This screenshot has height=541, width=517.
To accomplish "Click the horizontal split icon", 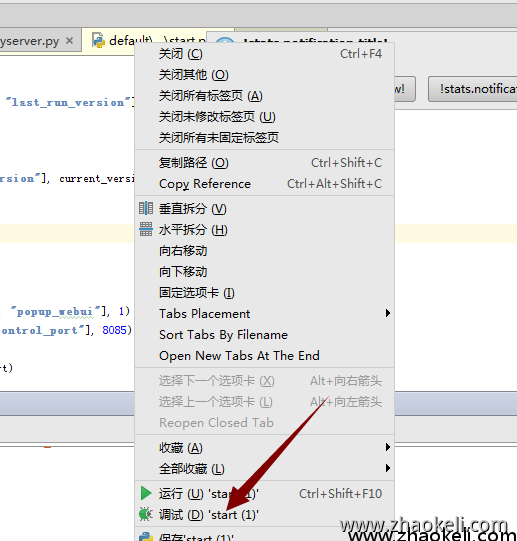I will tap(146, 229).
